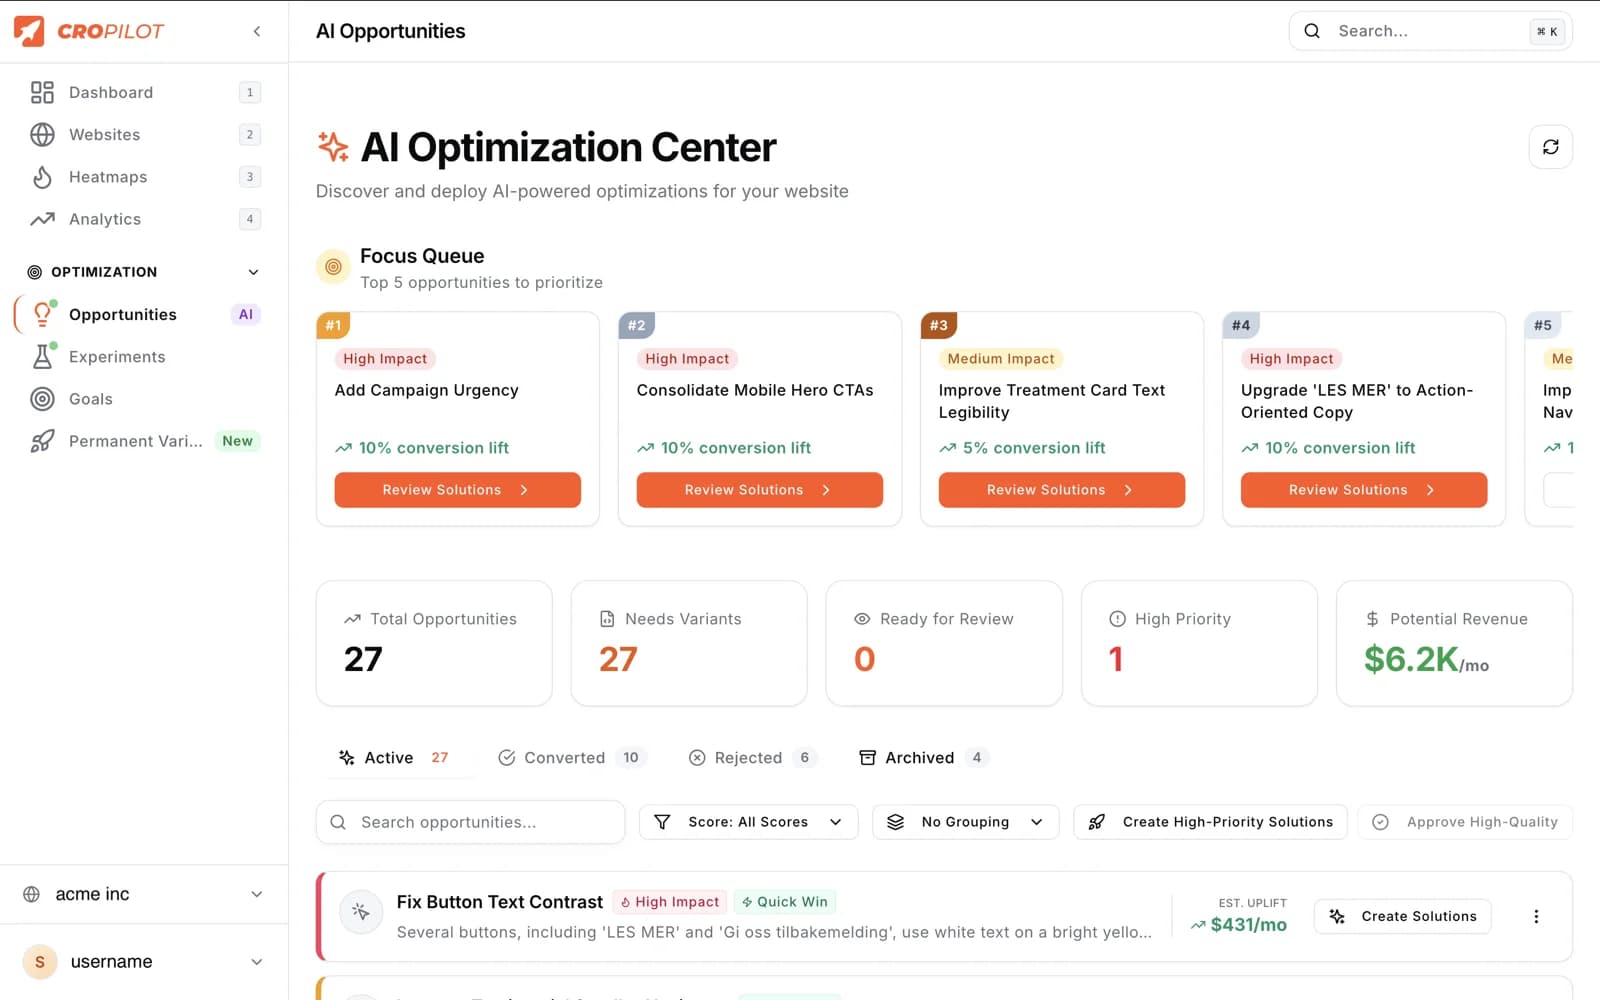Click the CroPilot logo
The height and width of the screenshot is (1000, 1600).
tap(90, 31)
